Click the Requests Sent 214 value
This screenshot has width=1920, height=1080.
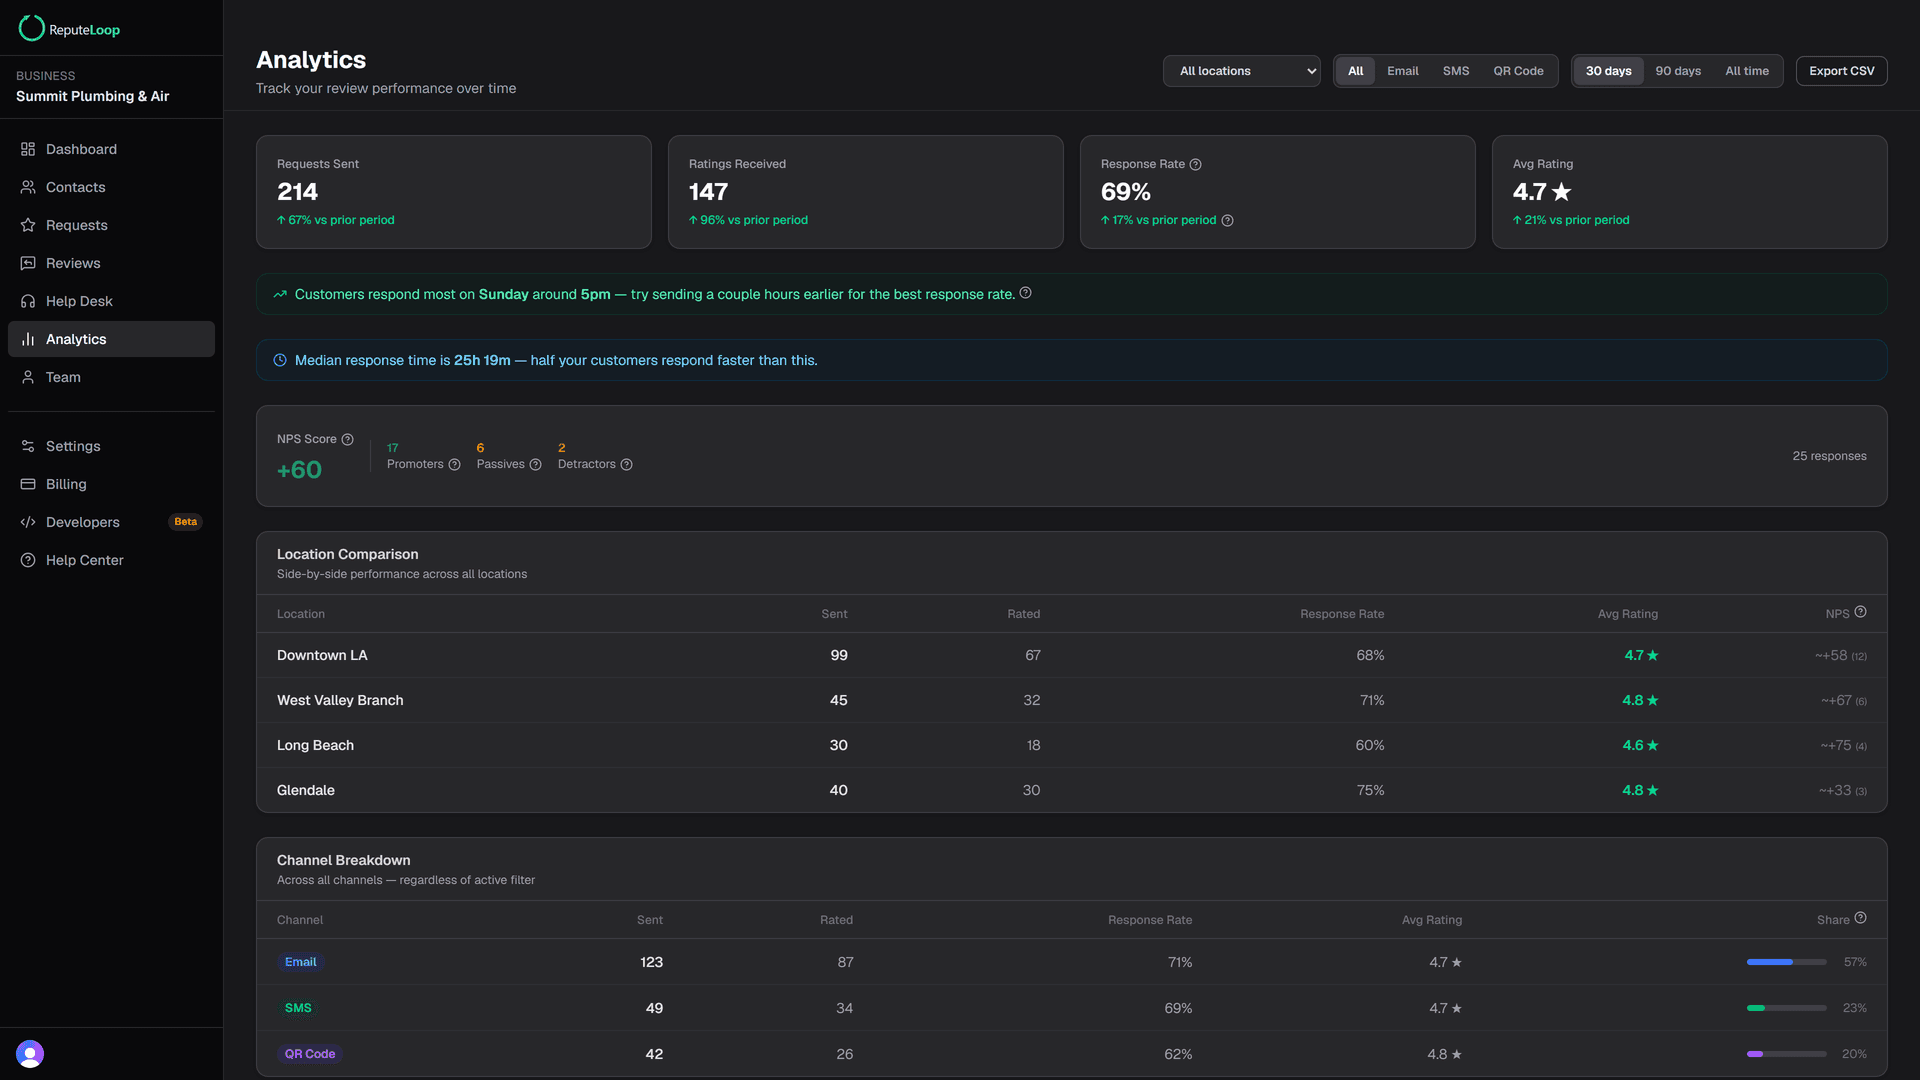click(297, 192)
